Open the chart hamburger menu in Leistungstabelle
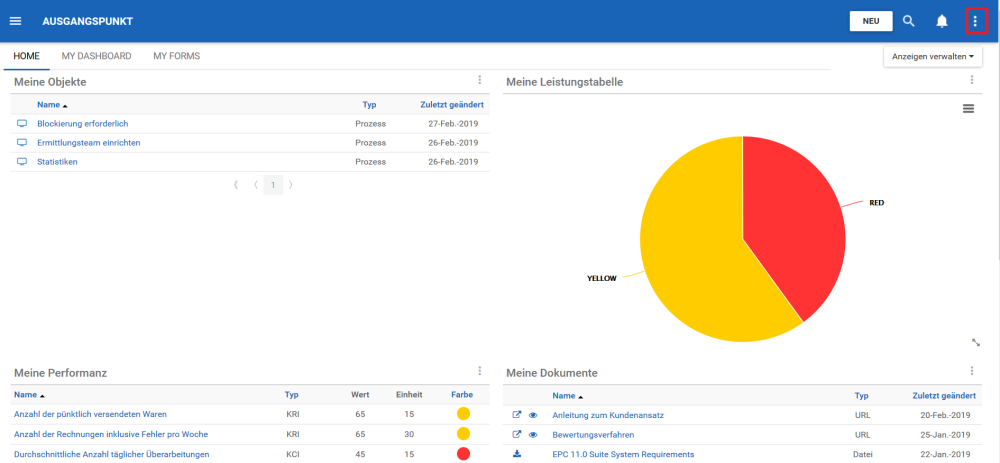The width and height of the screenshot is (1000, 463). point(968,108)
